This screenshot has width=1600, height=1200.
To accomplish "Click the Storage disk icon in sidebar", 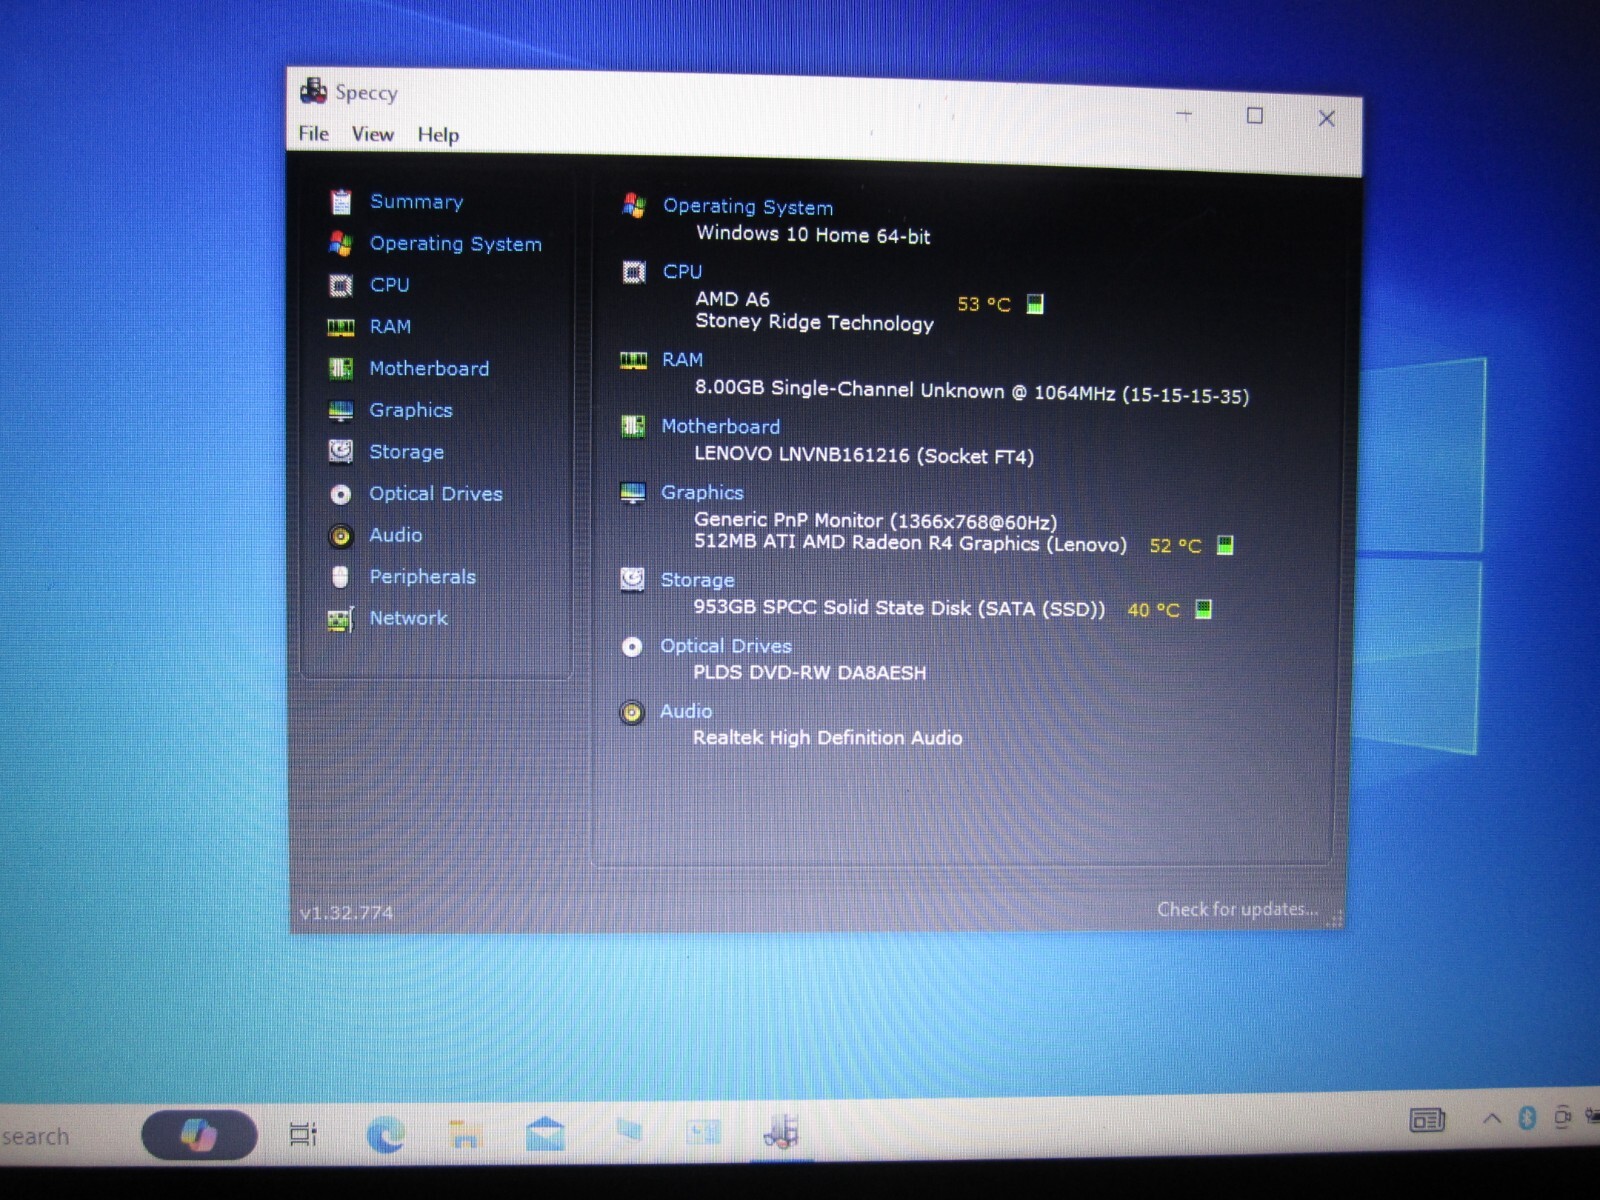I will click(340, 452).
